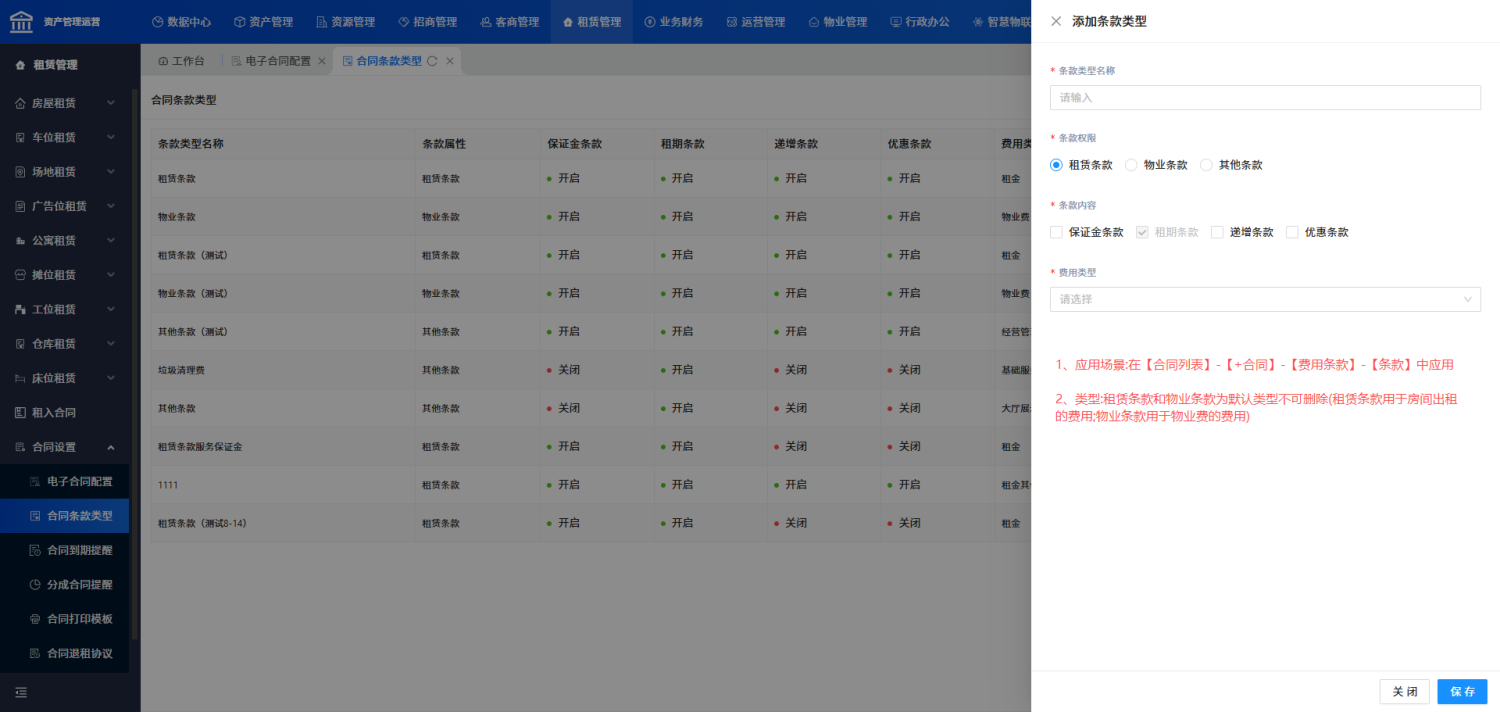Click the 招商管理 tag icon
The height and width of the screenshot is (712, 1500).
[404, 22]
